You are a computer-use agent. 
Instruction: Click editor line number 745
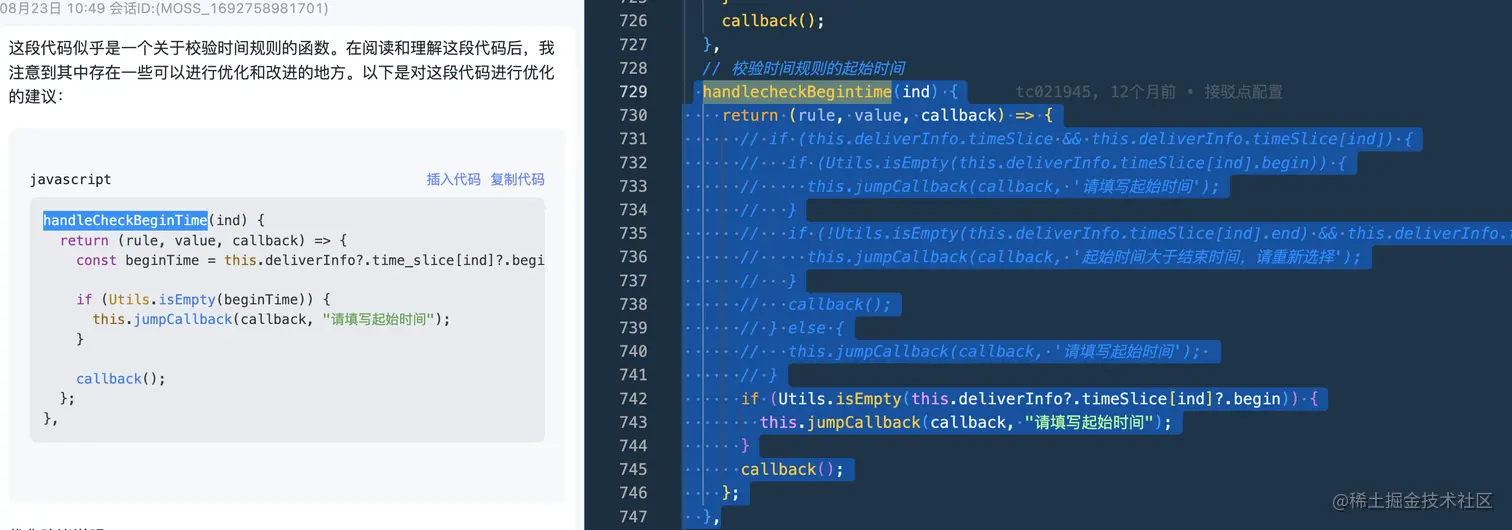pos(634,470)
